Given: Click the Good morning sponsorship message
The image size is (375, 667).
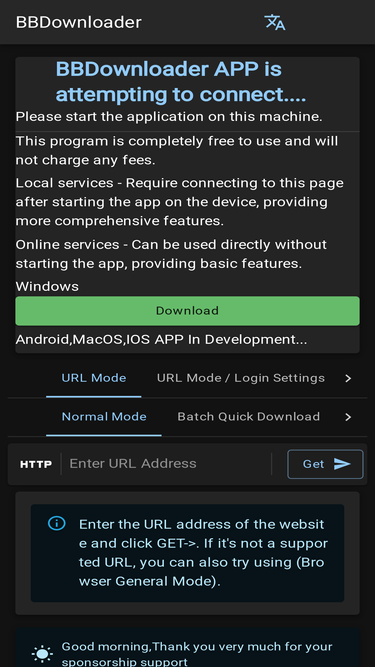Looking at the screenshot, I should [197, 654].
